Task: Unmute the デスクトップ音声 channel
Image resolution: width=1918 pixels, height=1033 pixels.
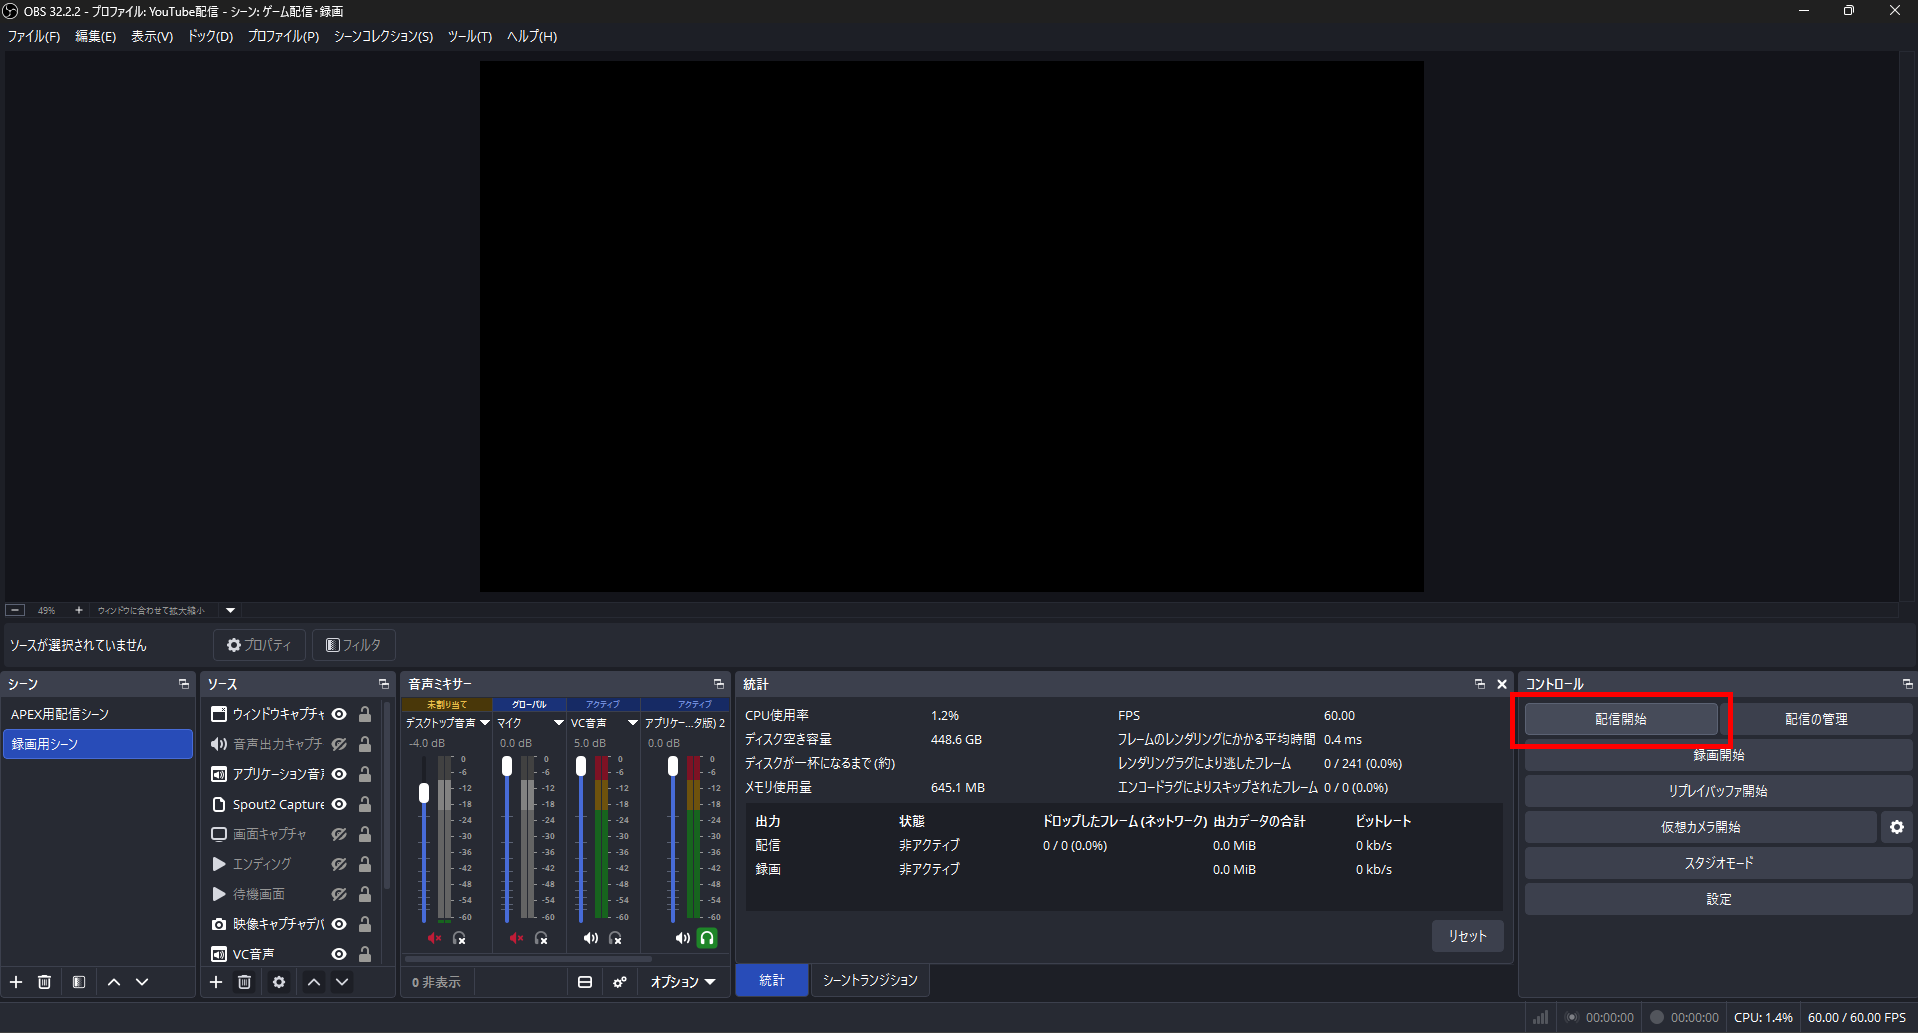Action: coord(435,938)
